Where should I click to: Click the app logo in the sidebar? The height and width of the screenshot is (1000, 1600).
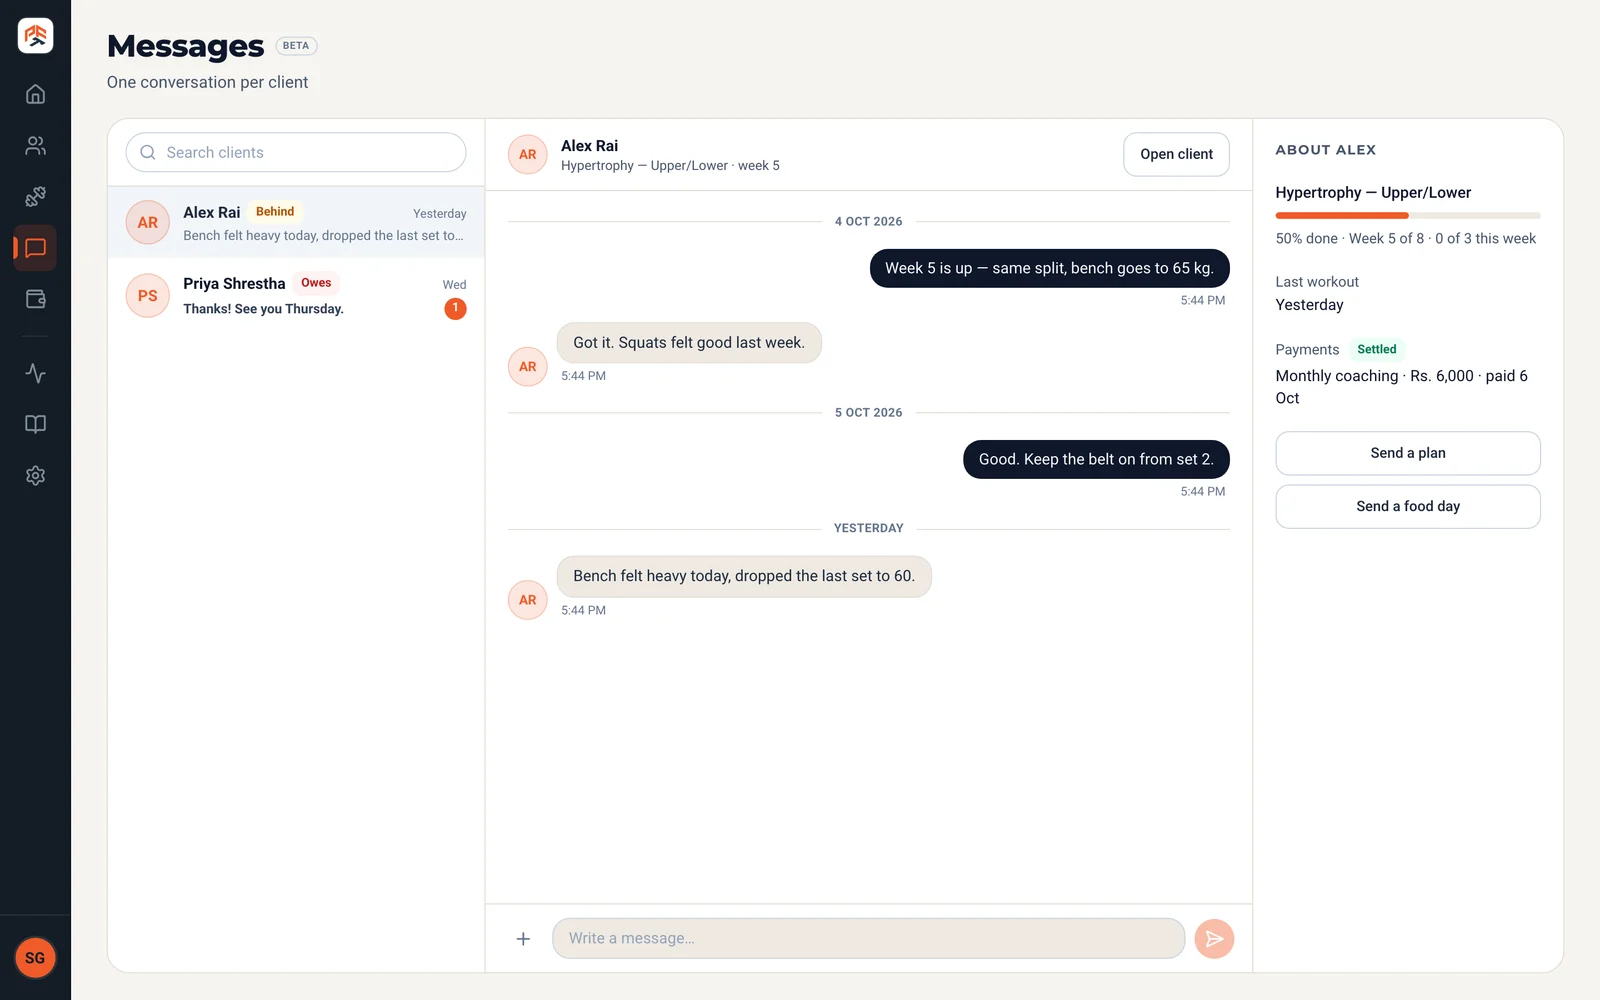pos(35,36)
